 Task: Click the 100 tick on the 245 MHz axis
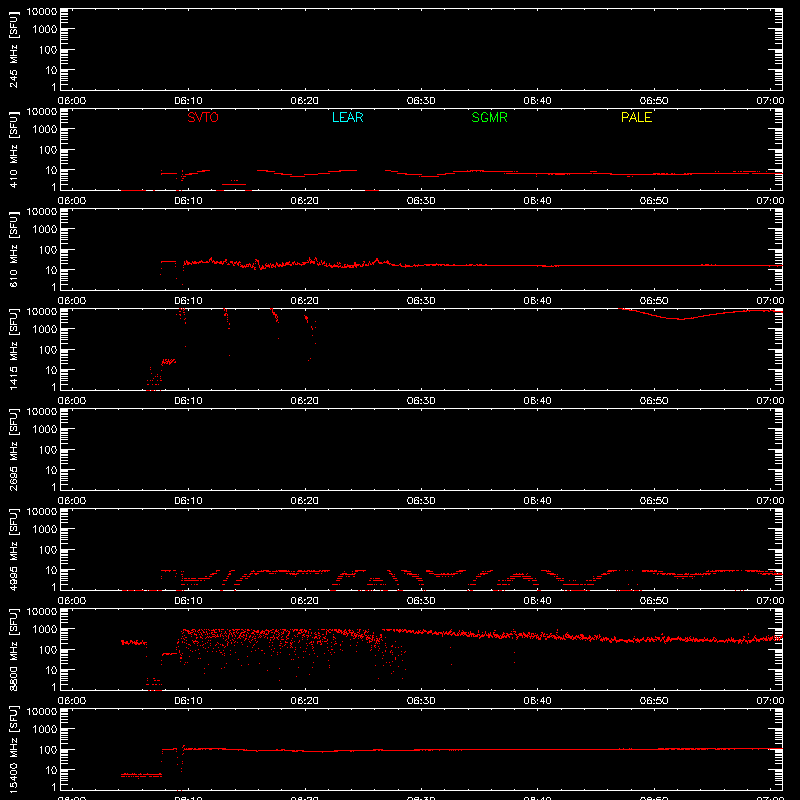[x=48, y=50]
